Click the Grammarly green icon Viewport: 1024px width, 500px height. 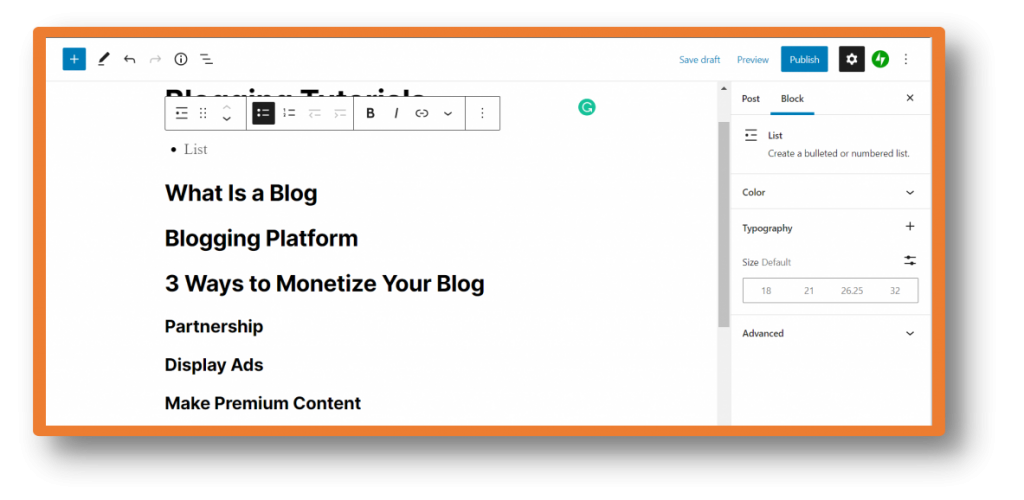(587, 107)
